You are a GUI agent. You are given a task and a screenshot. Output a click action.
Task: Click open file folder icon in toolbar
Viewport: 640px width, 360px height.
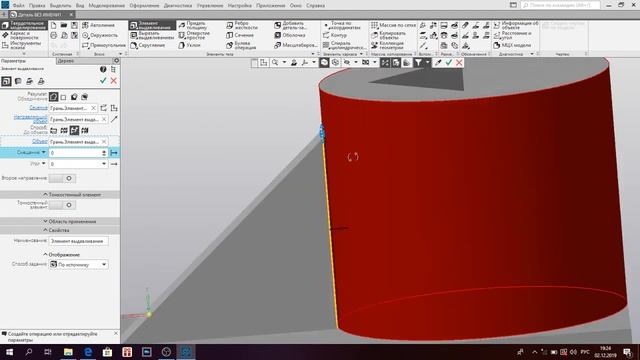[64, 25]
